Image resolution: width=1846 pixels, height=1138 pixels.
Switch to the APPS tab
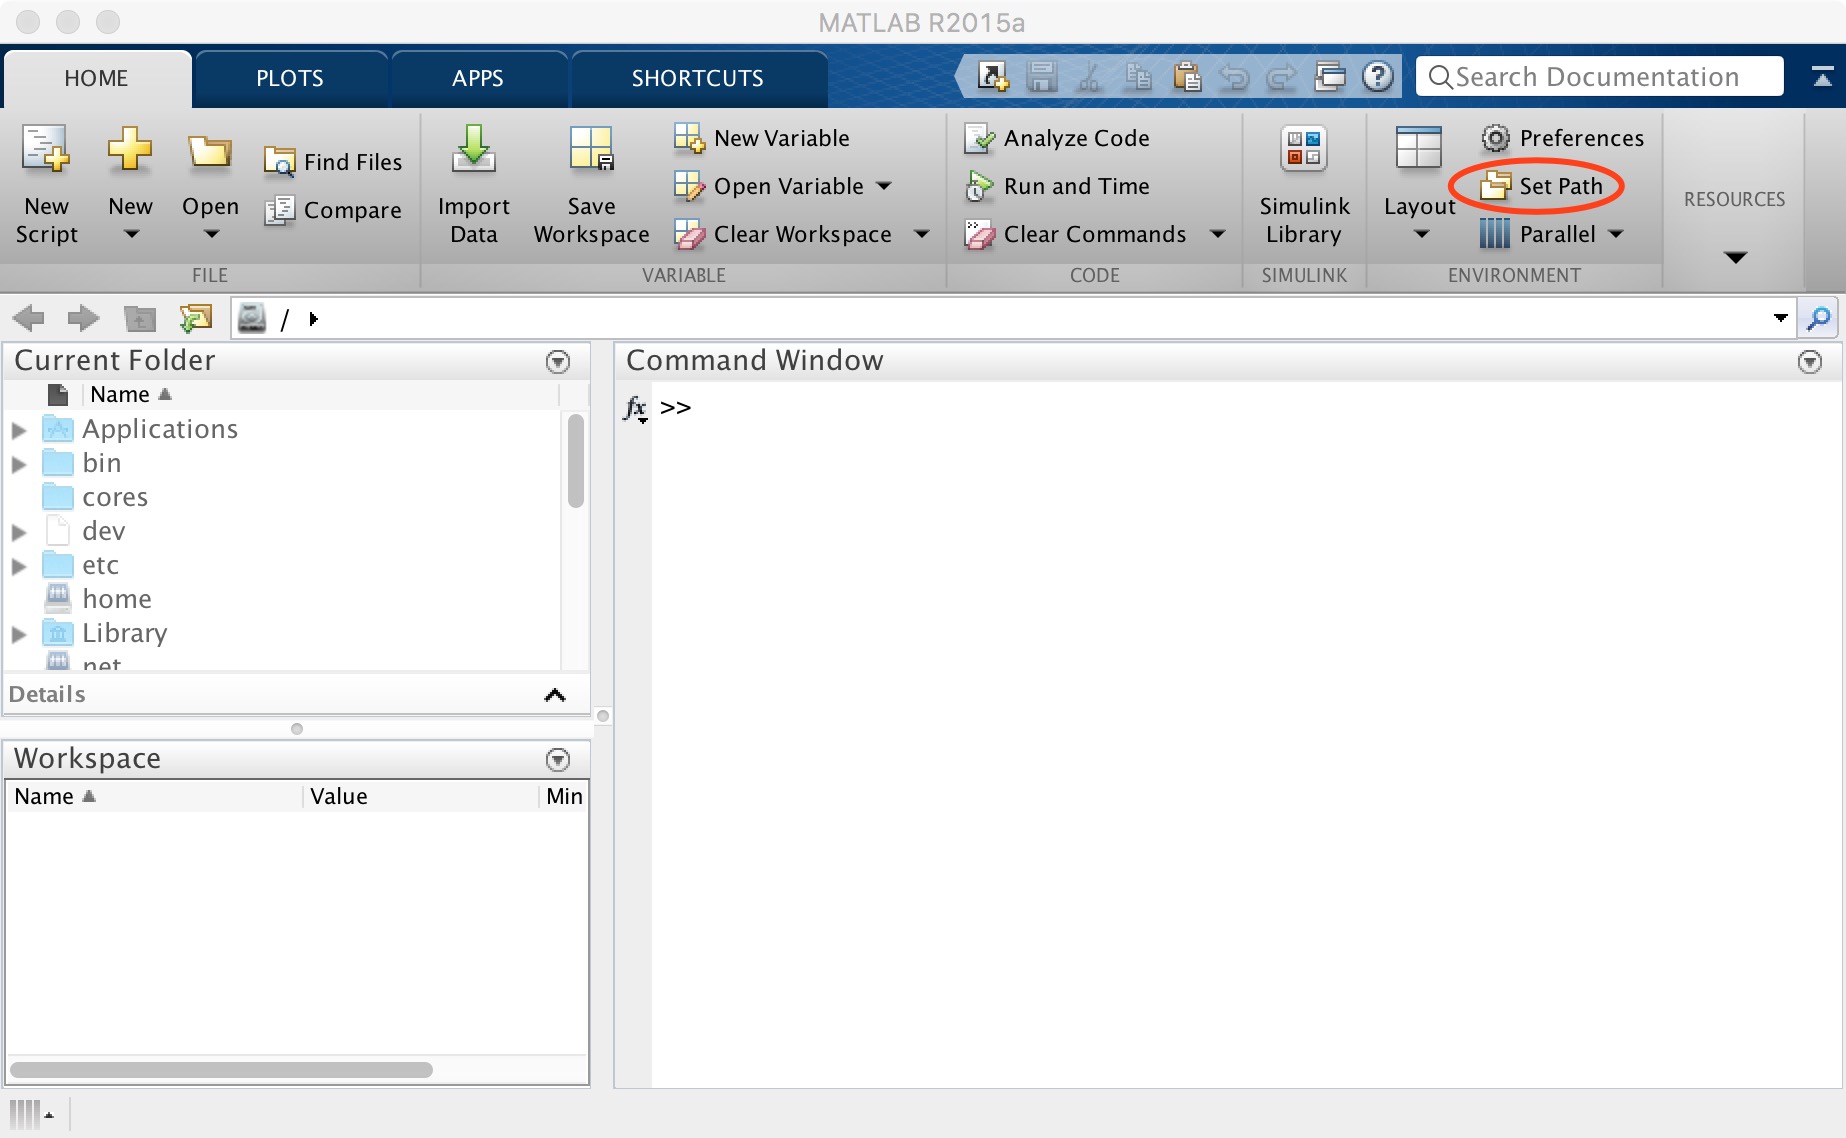(x=478, y=78)
